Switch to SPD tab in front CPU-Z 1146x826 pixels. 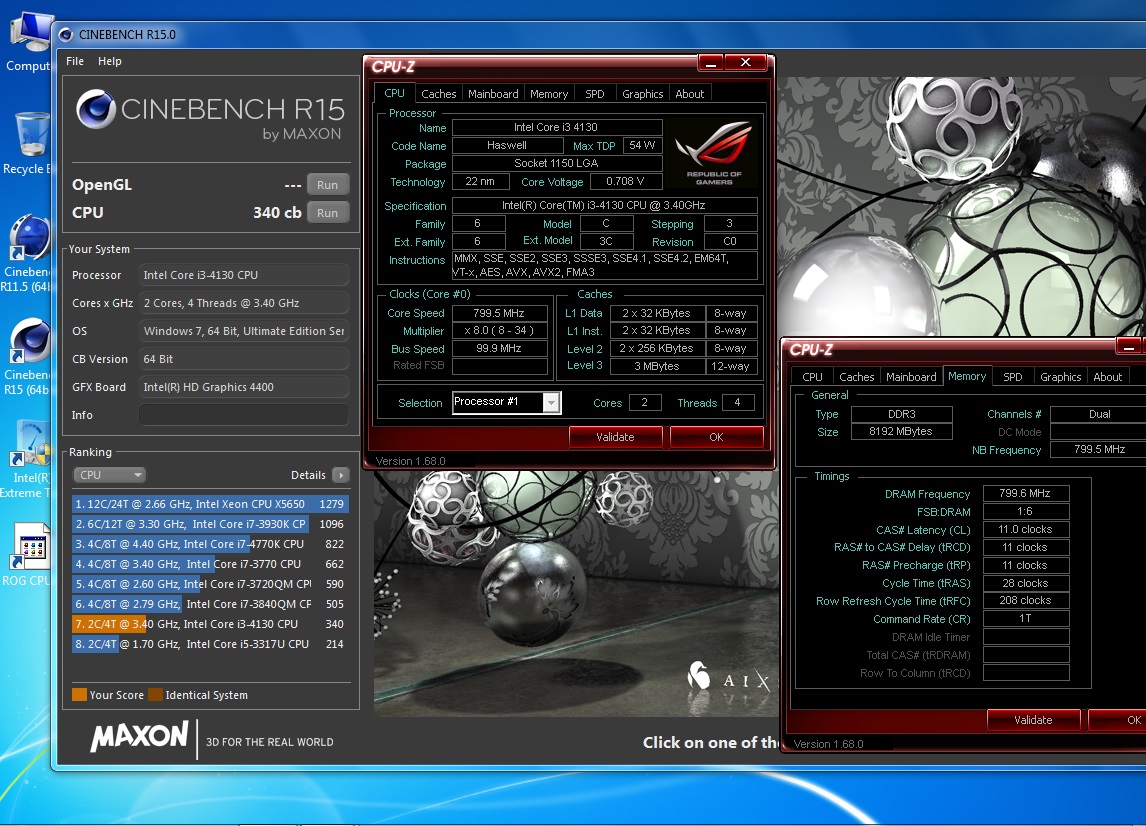tap(595, 94)
